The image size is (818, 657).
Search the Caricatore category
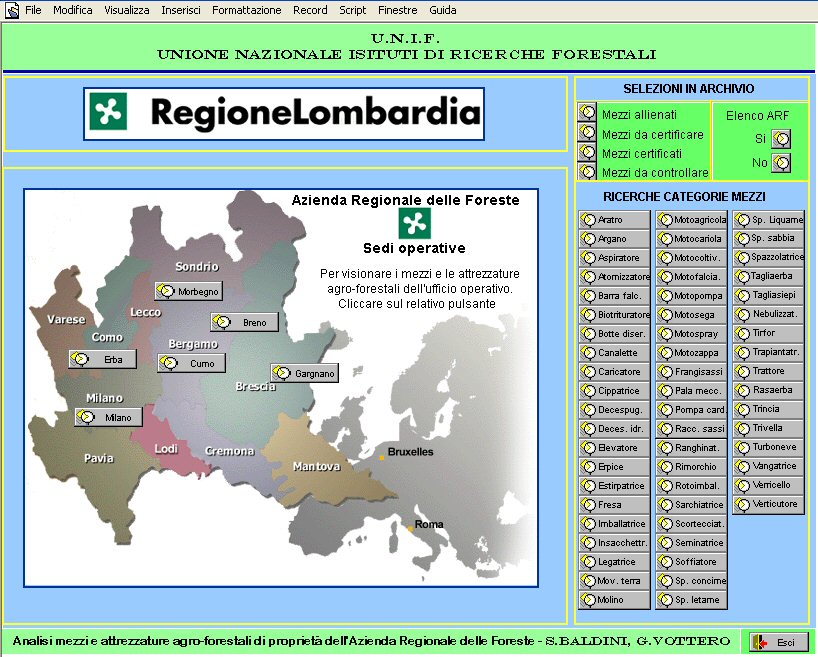(x=615, y=372)
